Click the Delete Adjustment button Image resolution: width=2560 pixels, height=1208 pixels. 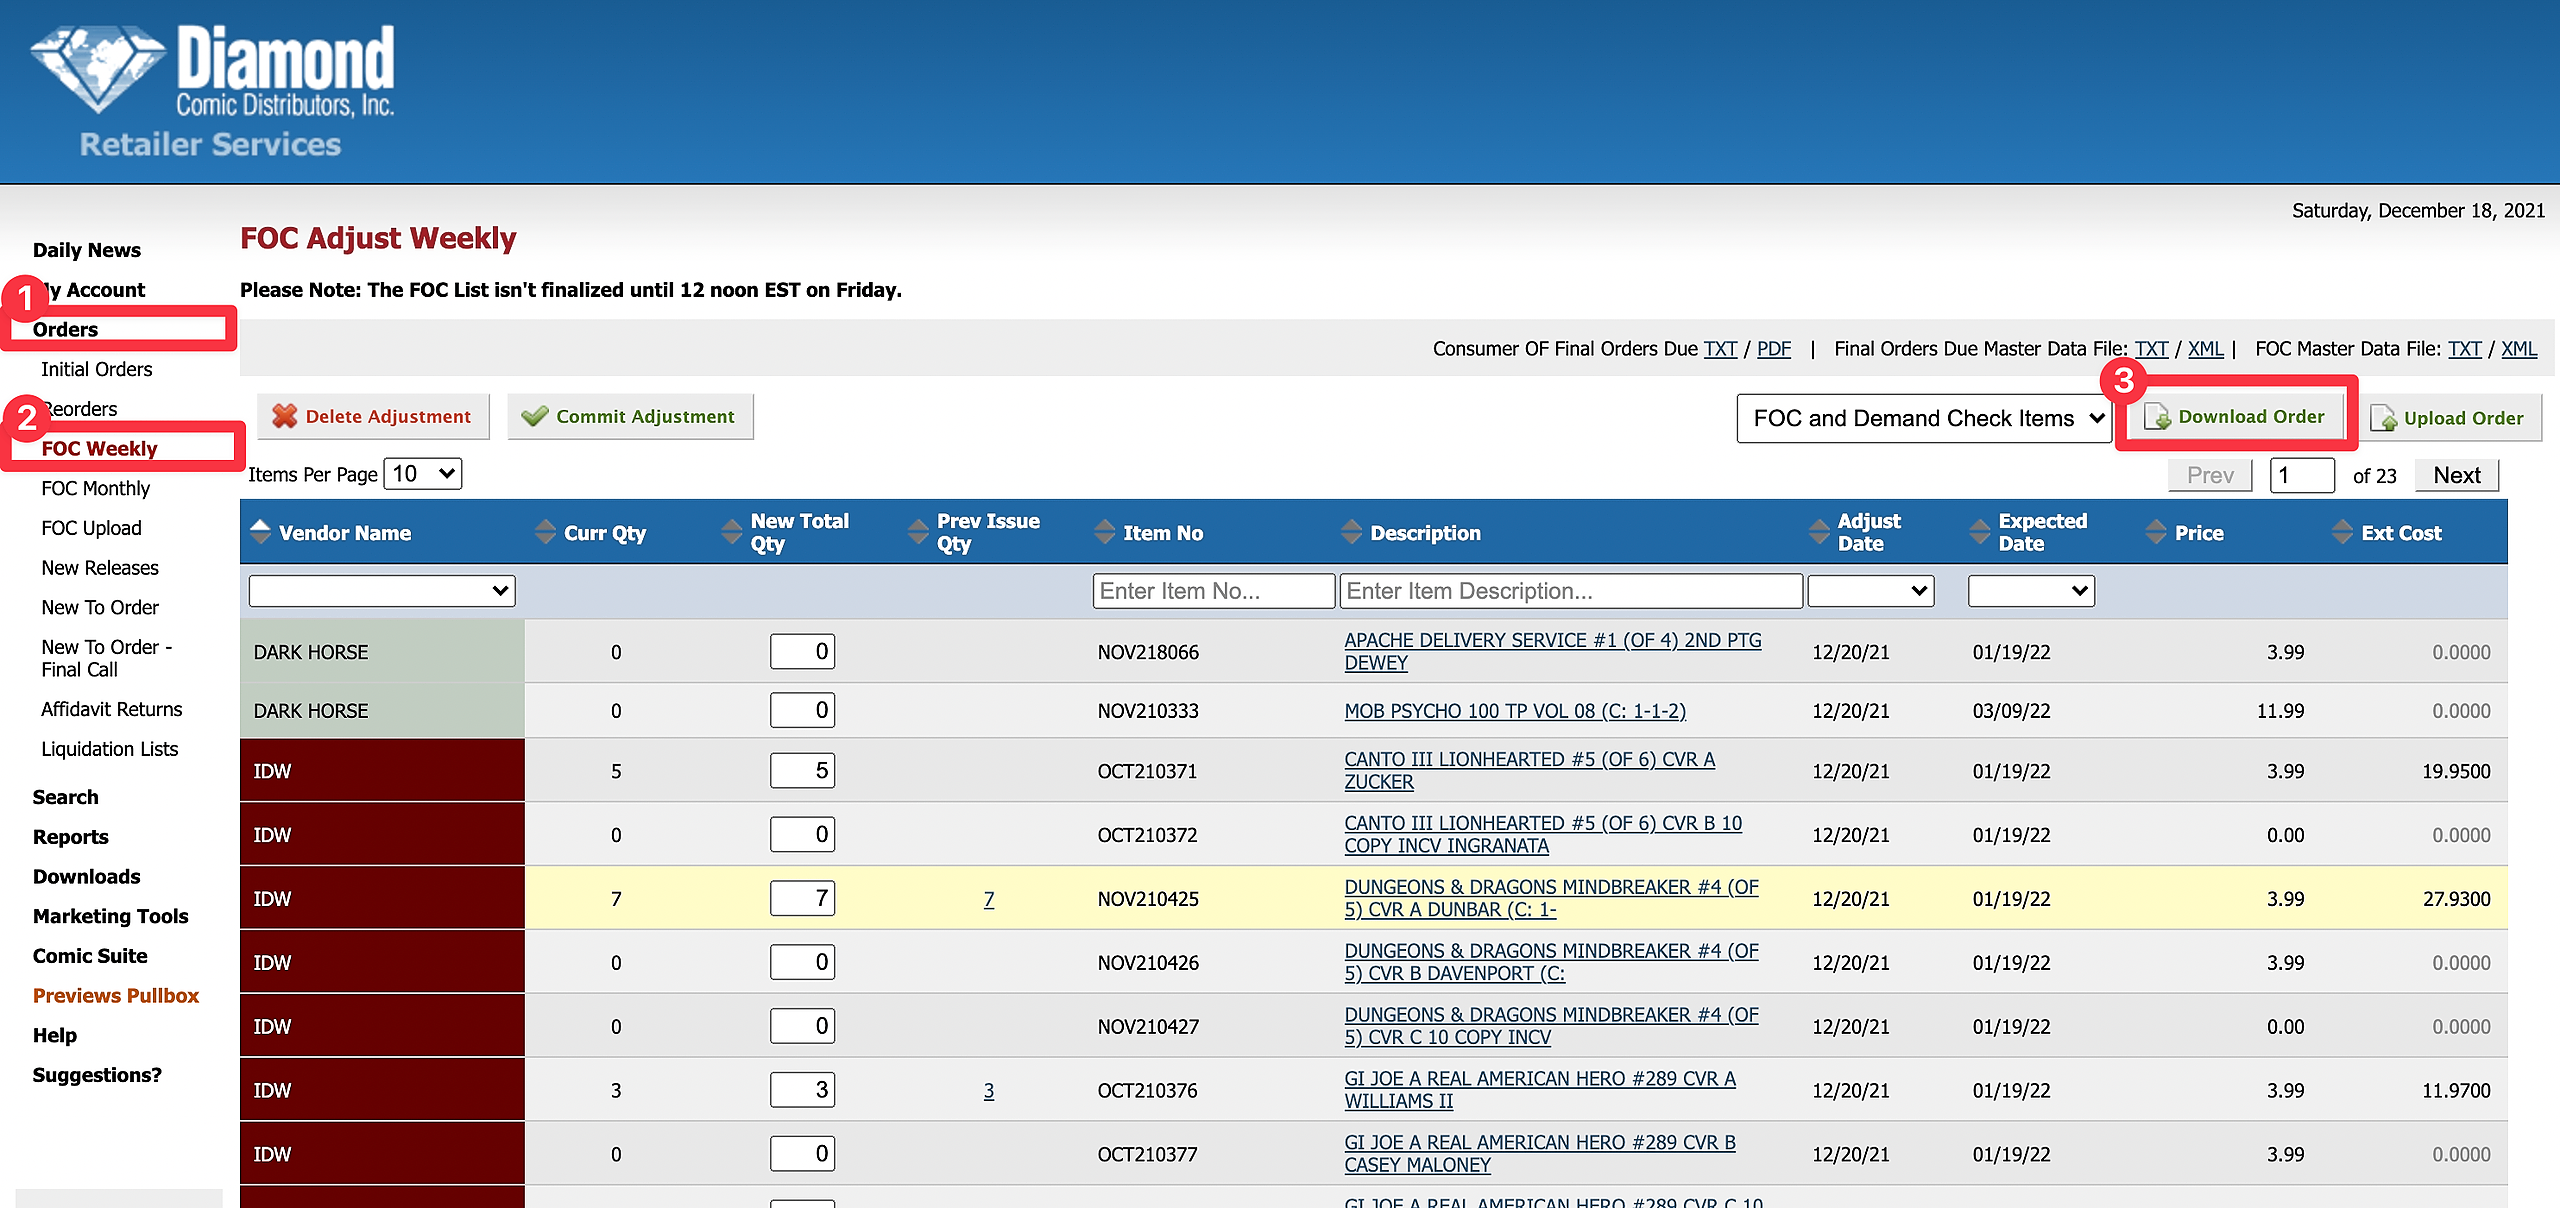click(x=373, y=417)
